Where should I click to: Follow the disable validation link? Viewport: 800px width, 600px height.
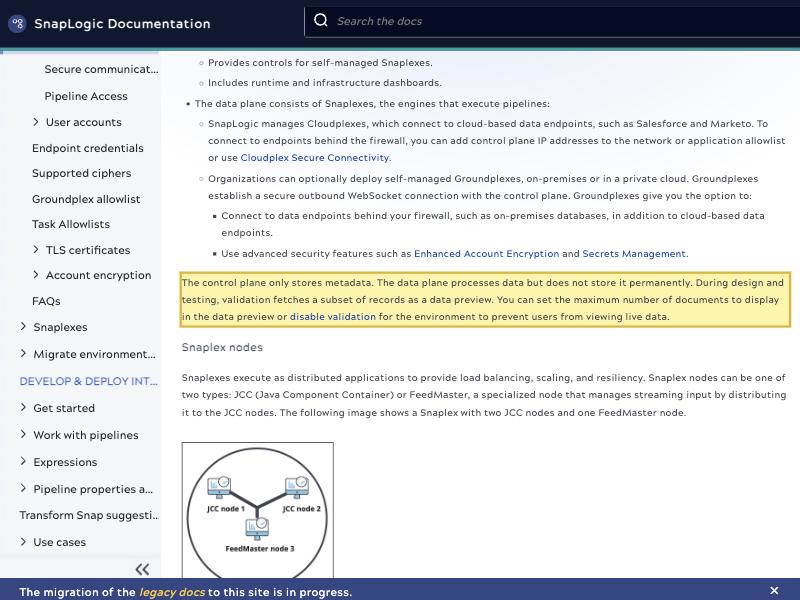coord(333,316)
